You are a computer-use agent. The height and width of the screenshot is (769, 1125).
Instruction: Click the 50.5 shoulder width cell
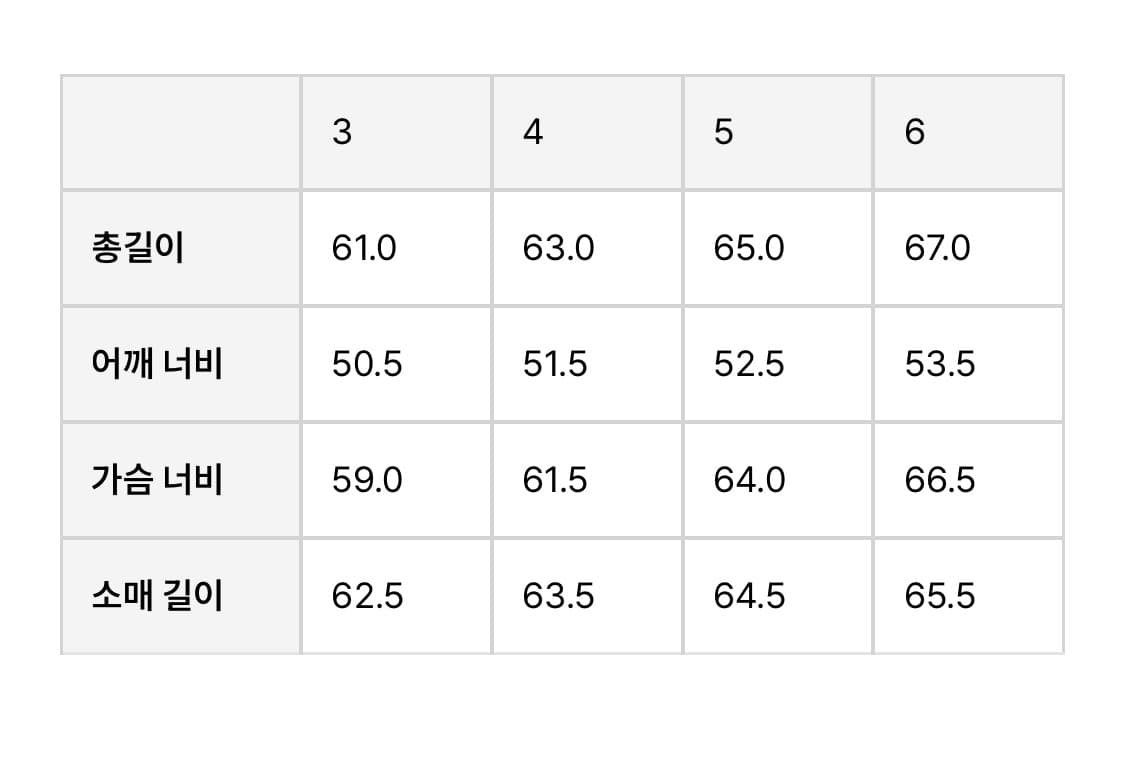click(x=367, y=364)
